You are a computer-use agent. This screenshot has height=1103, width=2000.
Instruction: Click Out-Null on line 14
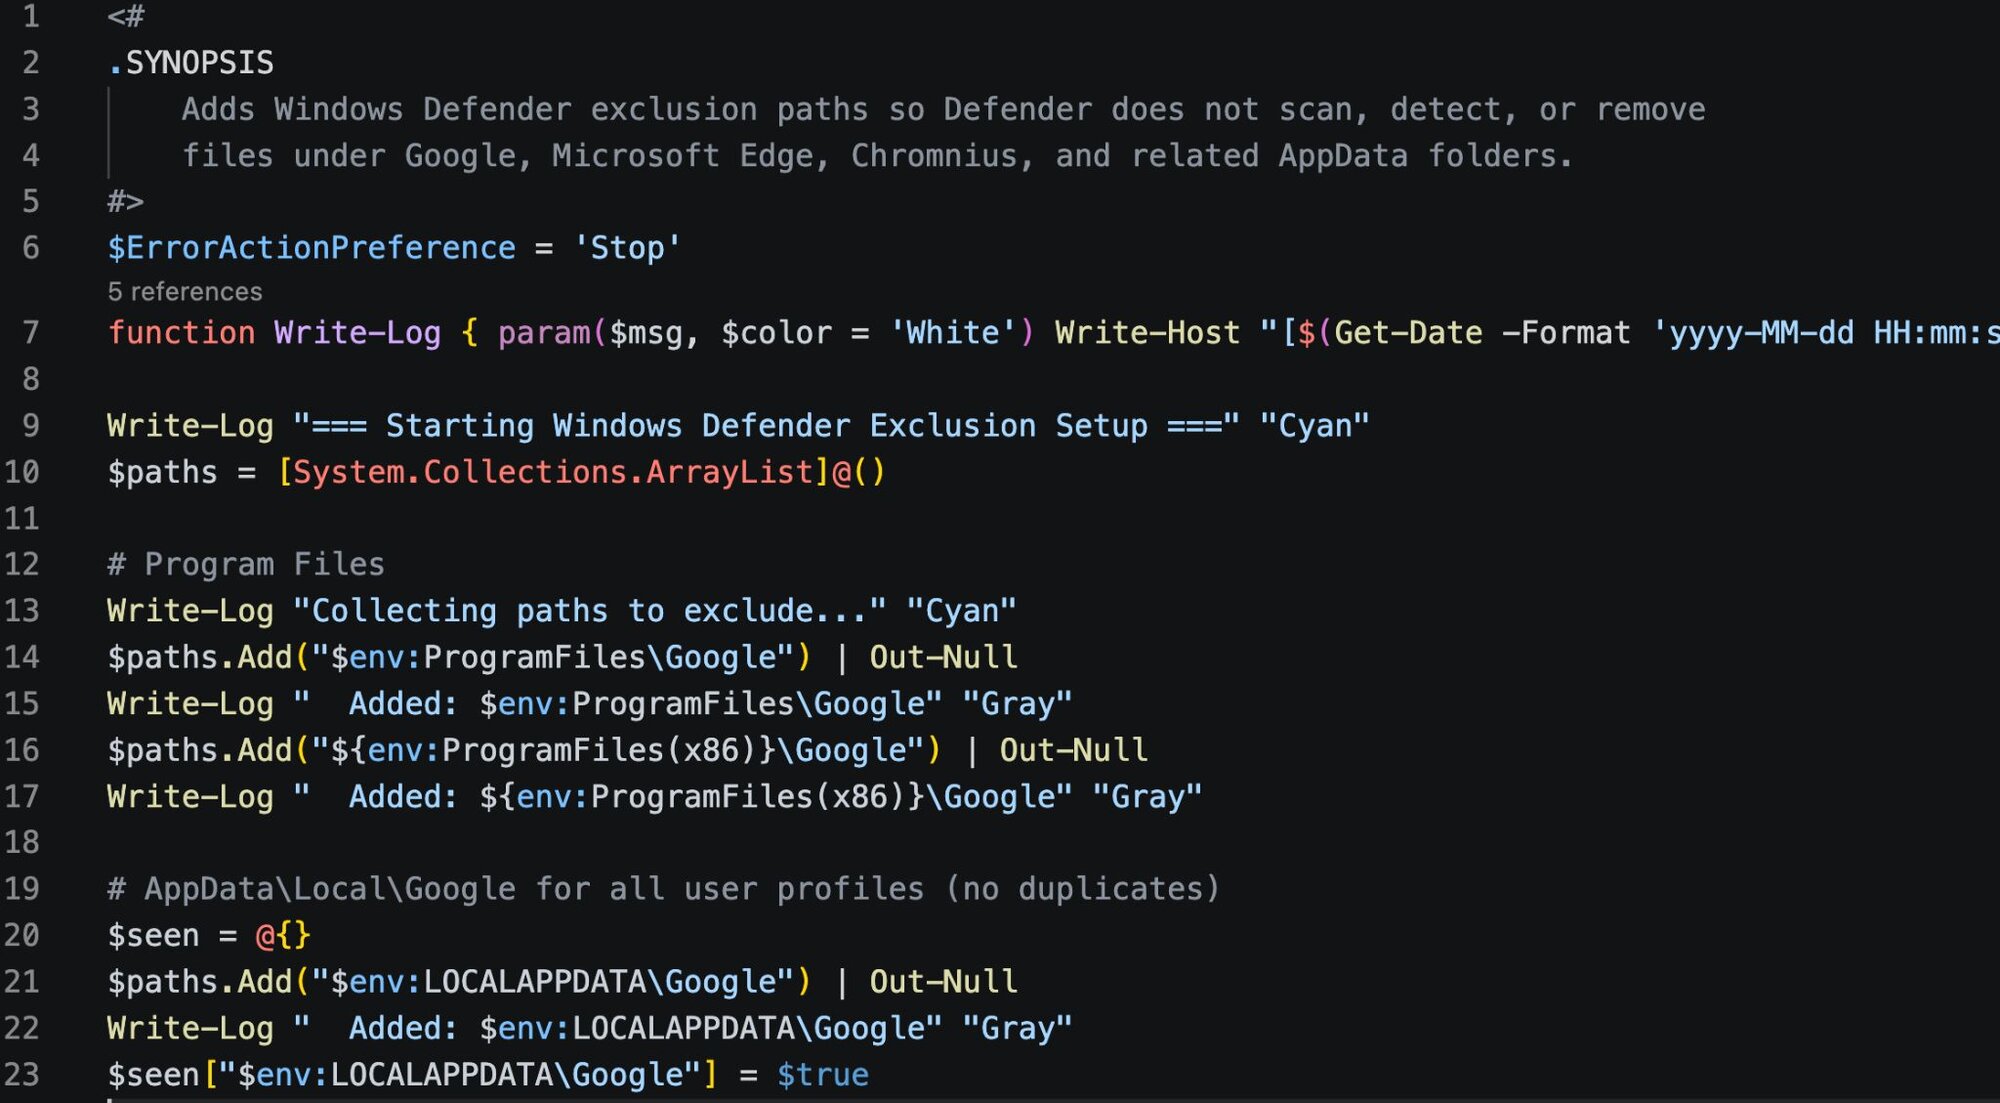click(943, 657)
